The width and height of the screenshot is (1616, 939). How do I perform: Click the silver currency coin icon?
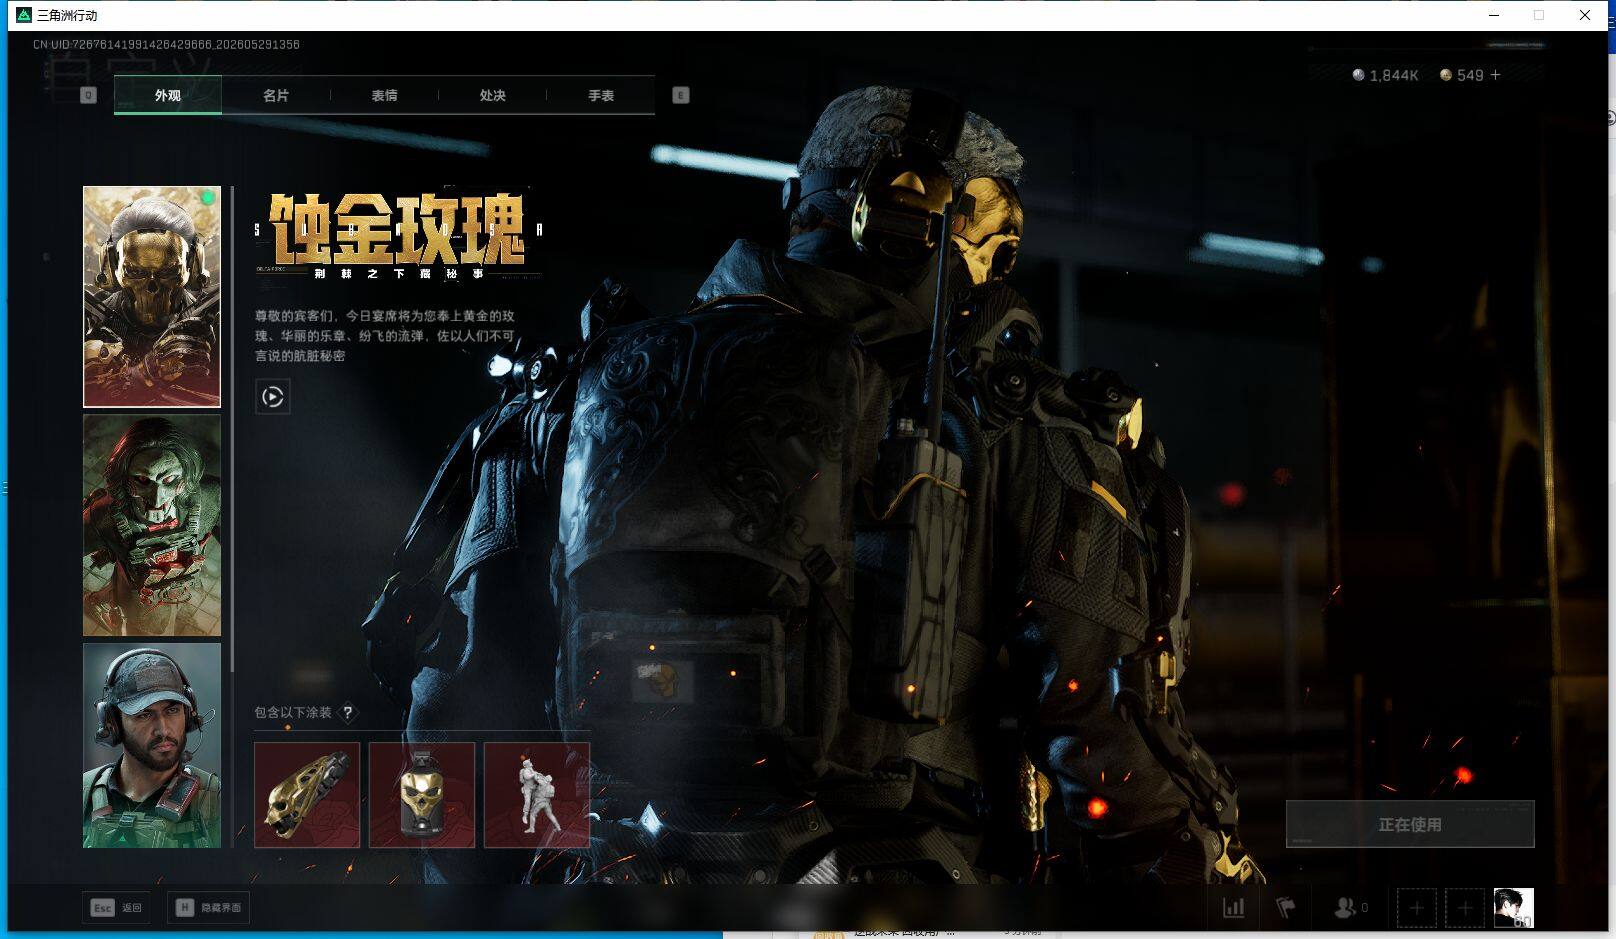coord(1358,75)
